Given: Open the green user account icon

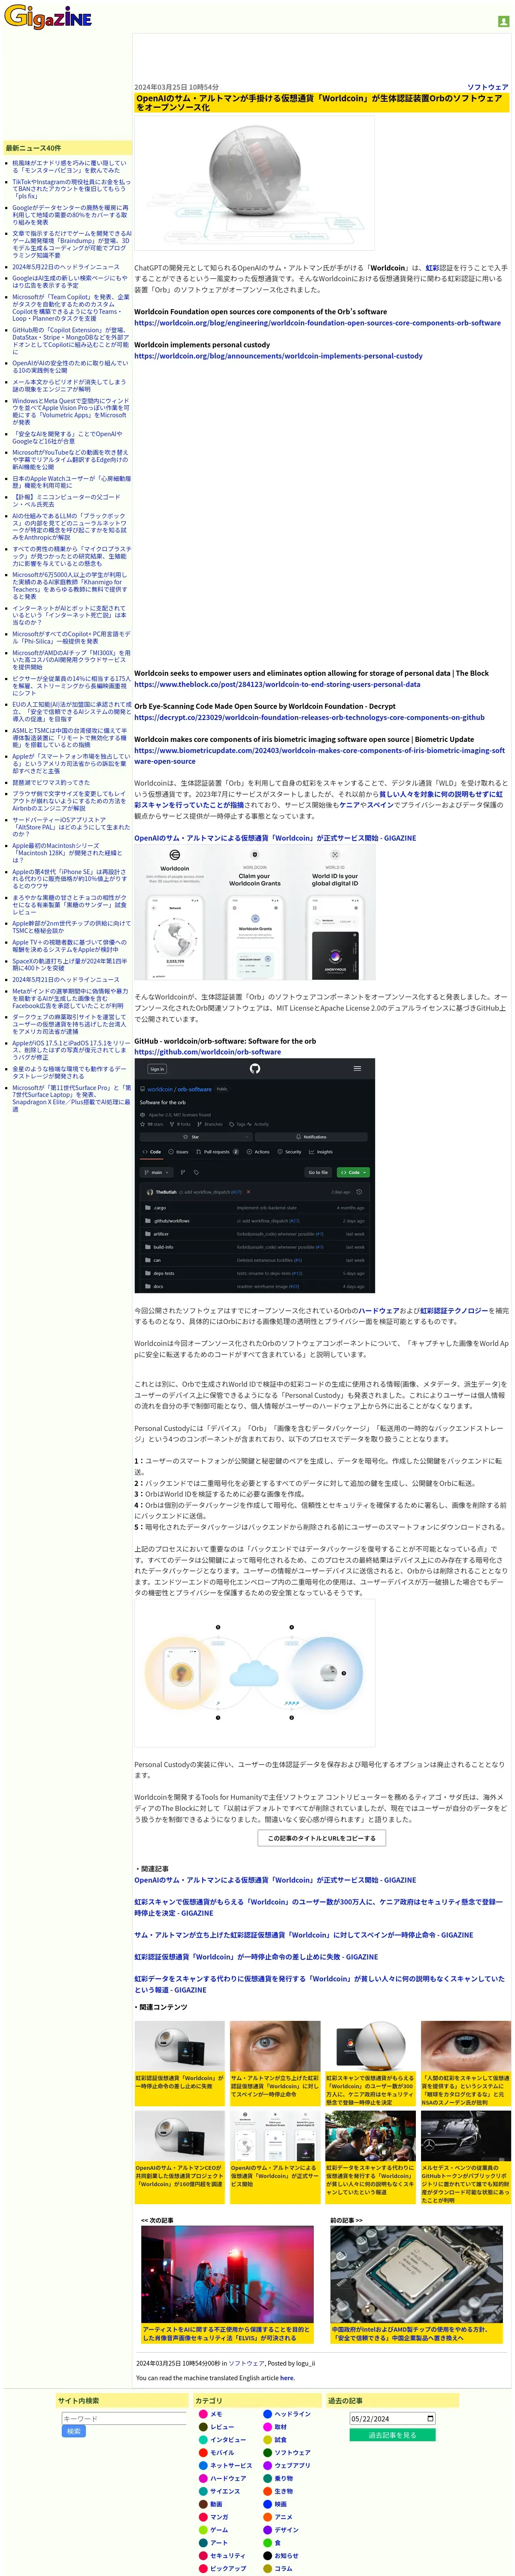Looking at the screenshot, I should click(x=503, y=21).
